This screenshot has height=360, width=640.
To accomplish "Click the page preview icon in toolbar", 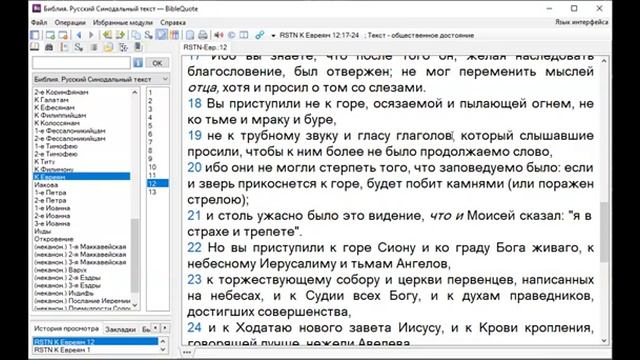I will [x=190, y=35].
